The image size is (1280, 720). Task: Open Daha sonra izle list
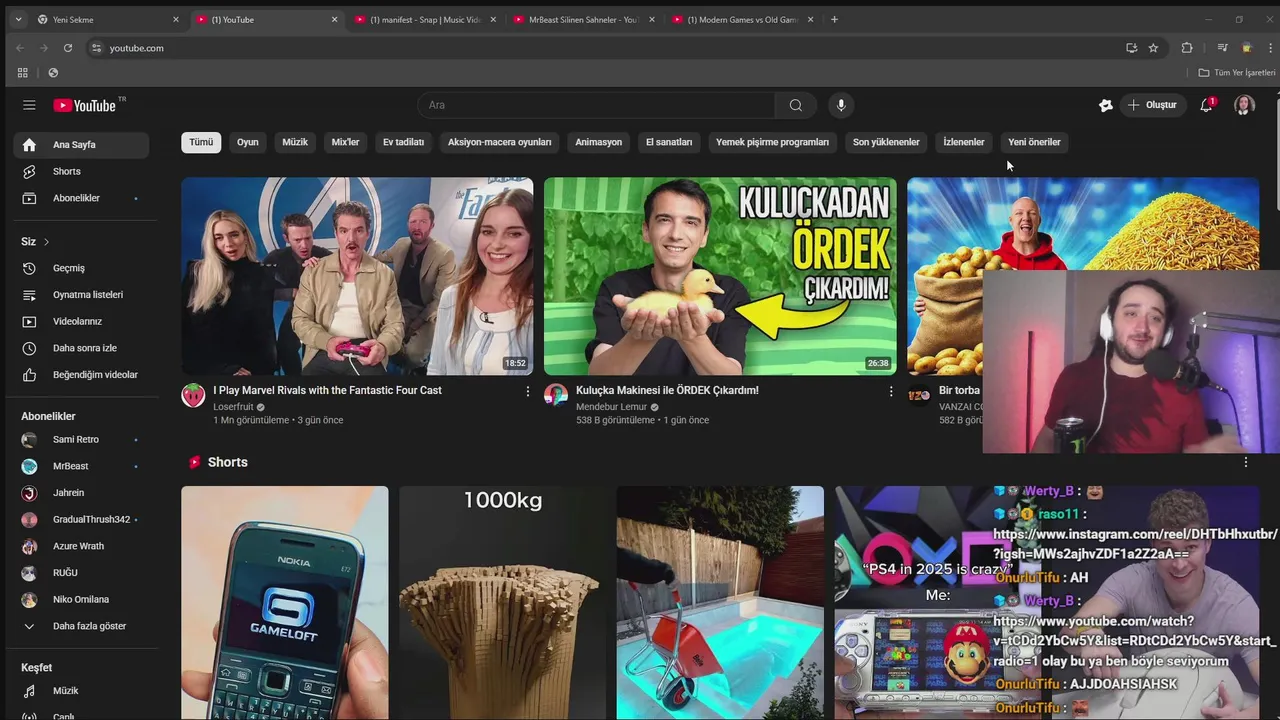(x=81, y=348)
